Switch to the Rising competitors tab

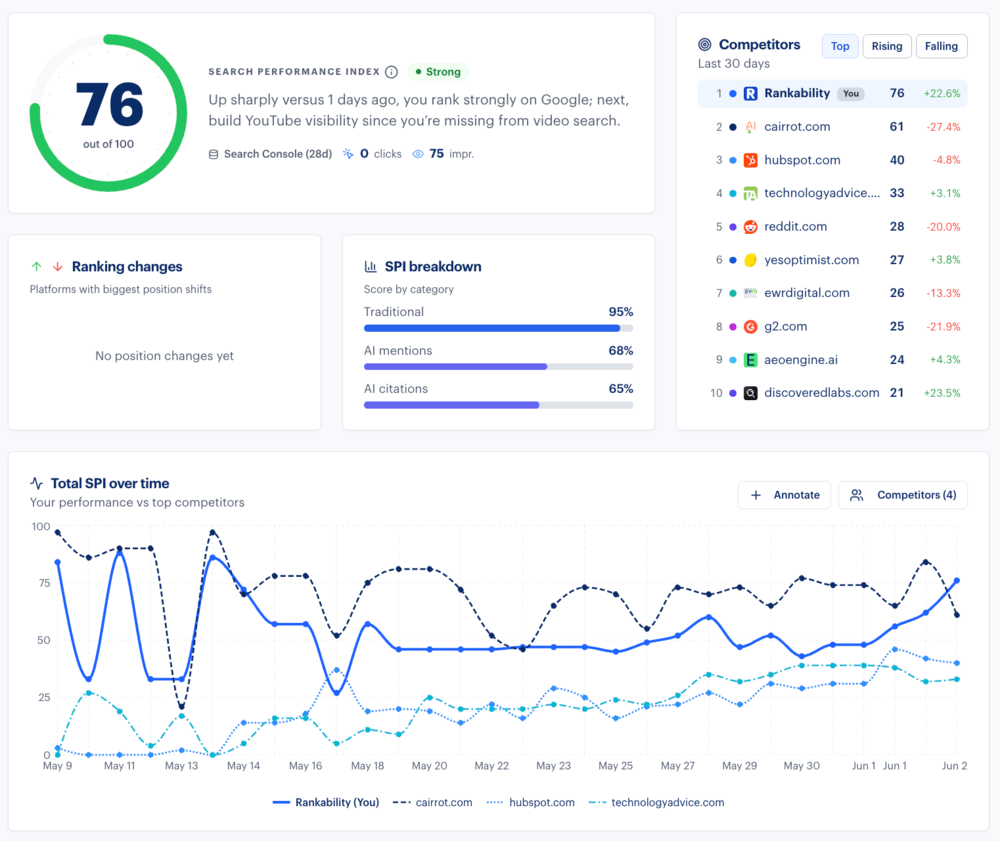[x=886, y=46]
